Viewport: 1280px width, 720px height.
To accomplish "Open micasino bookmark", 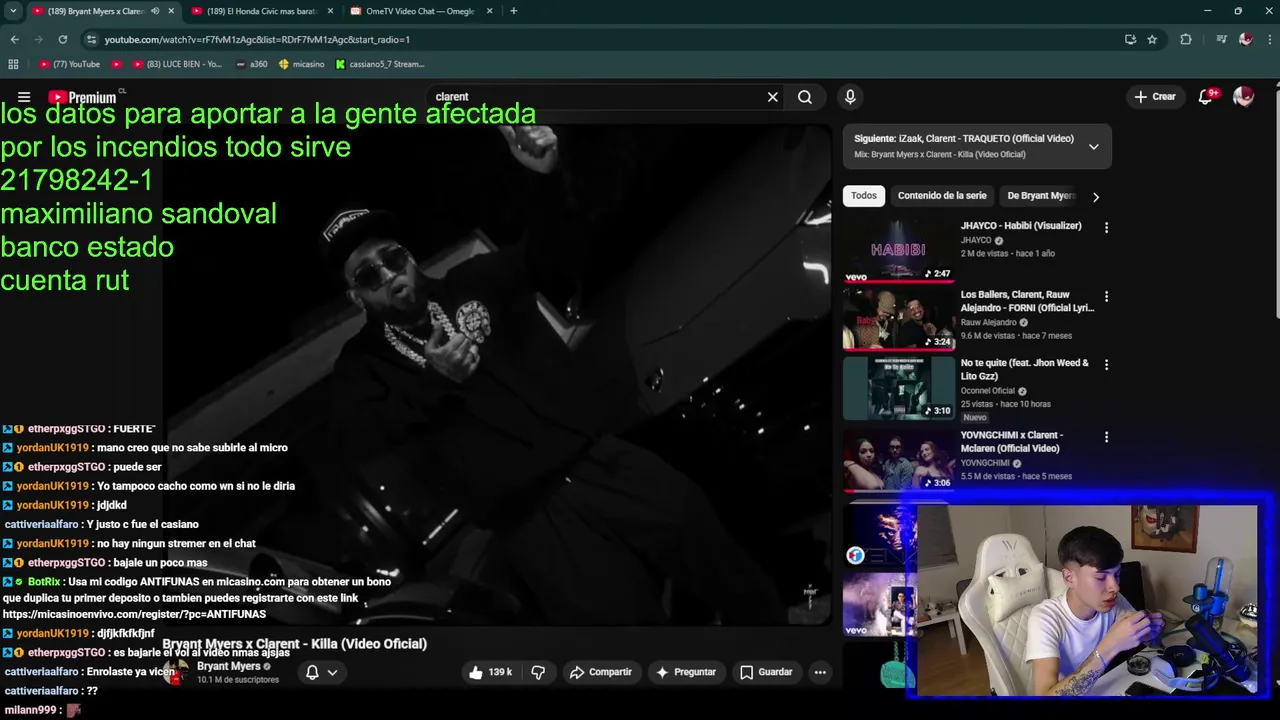I will (302, 64).
